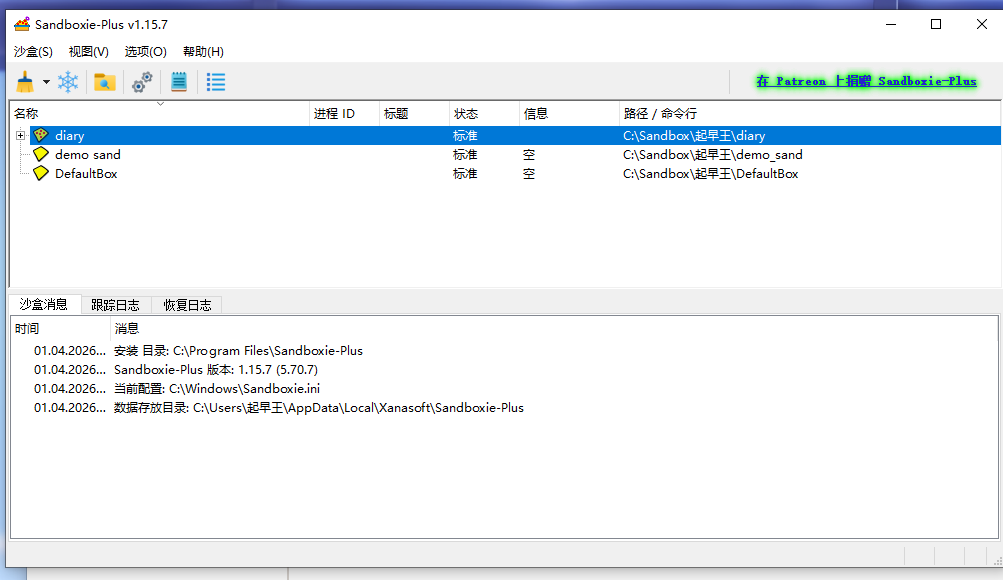This screenshot has height=580, width=1003.
Task: Close the Sandboxie-Plus window
Action: [x=982, y=24]
